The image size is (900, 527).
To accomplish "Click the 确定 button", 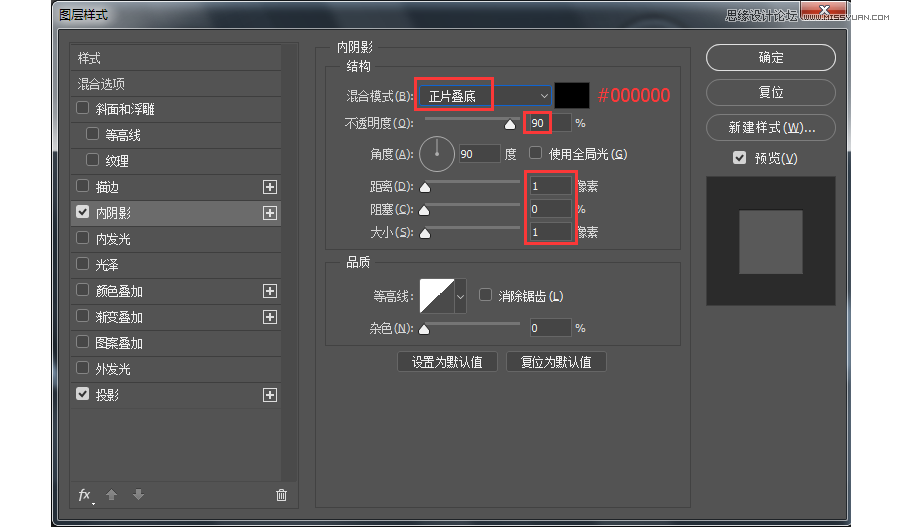I will (x=770, y=57).
